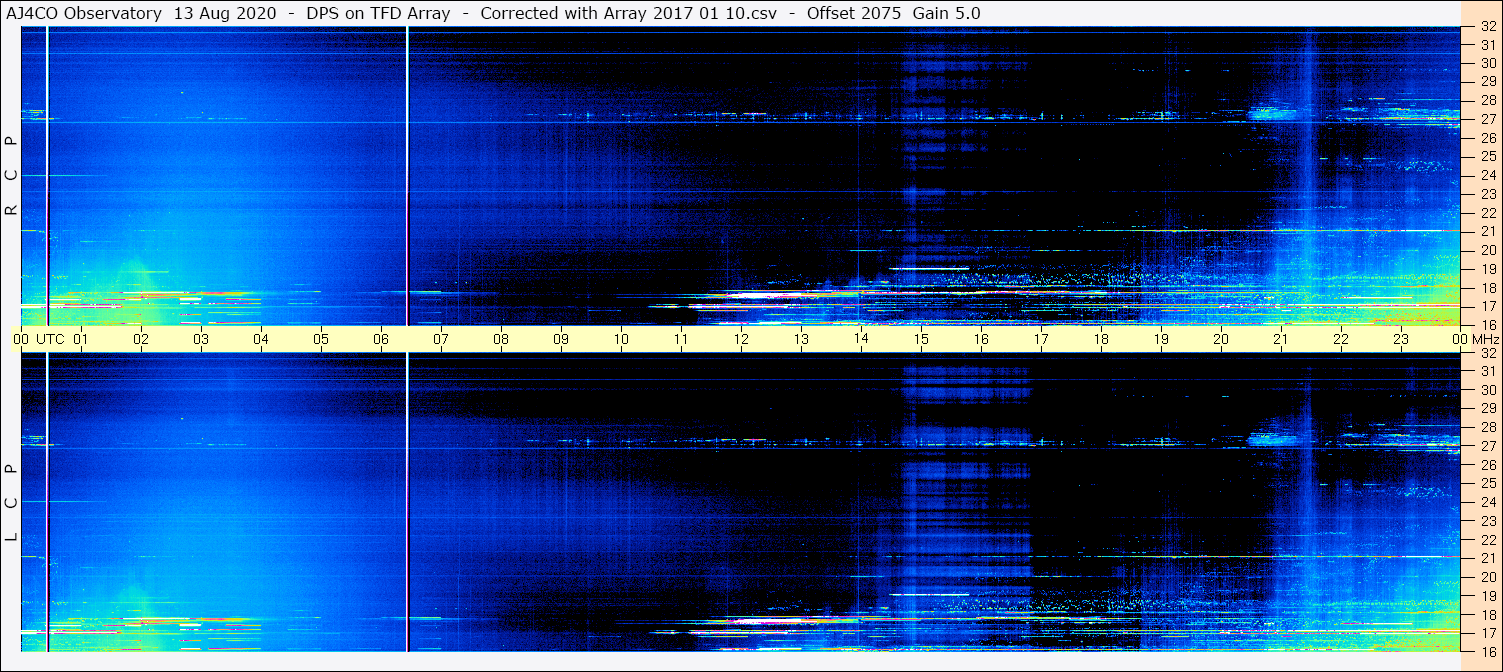The height and width of the screenshot is (672, 1503).
Task: Click the 16 MHz label on the LCP scale
Action: tap(1487, 650)
